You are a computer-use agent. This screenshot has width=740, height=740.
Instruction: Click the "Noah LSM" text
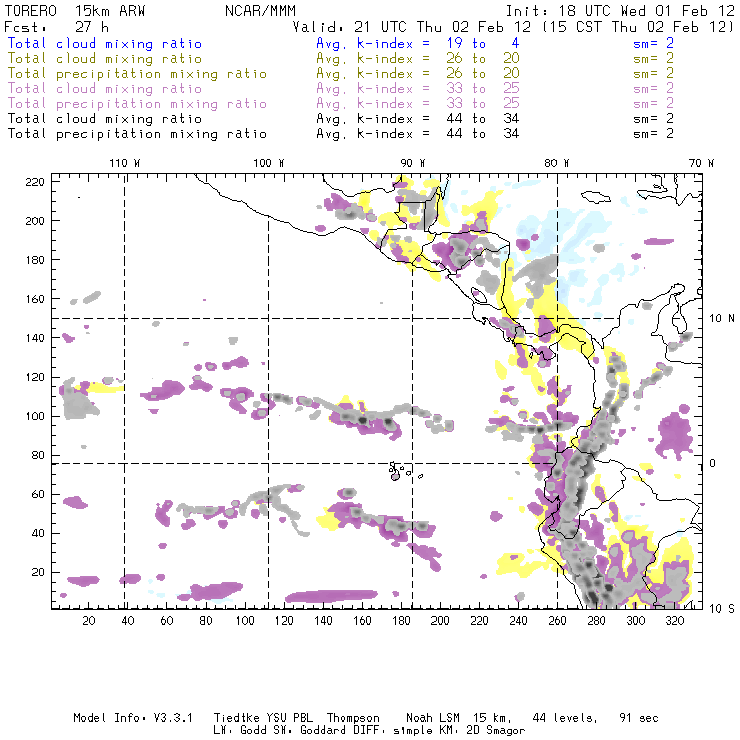pyautogui.click(x=433, y=718)
